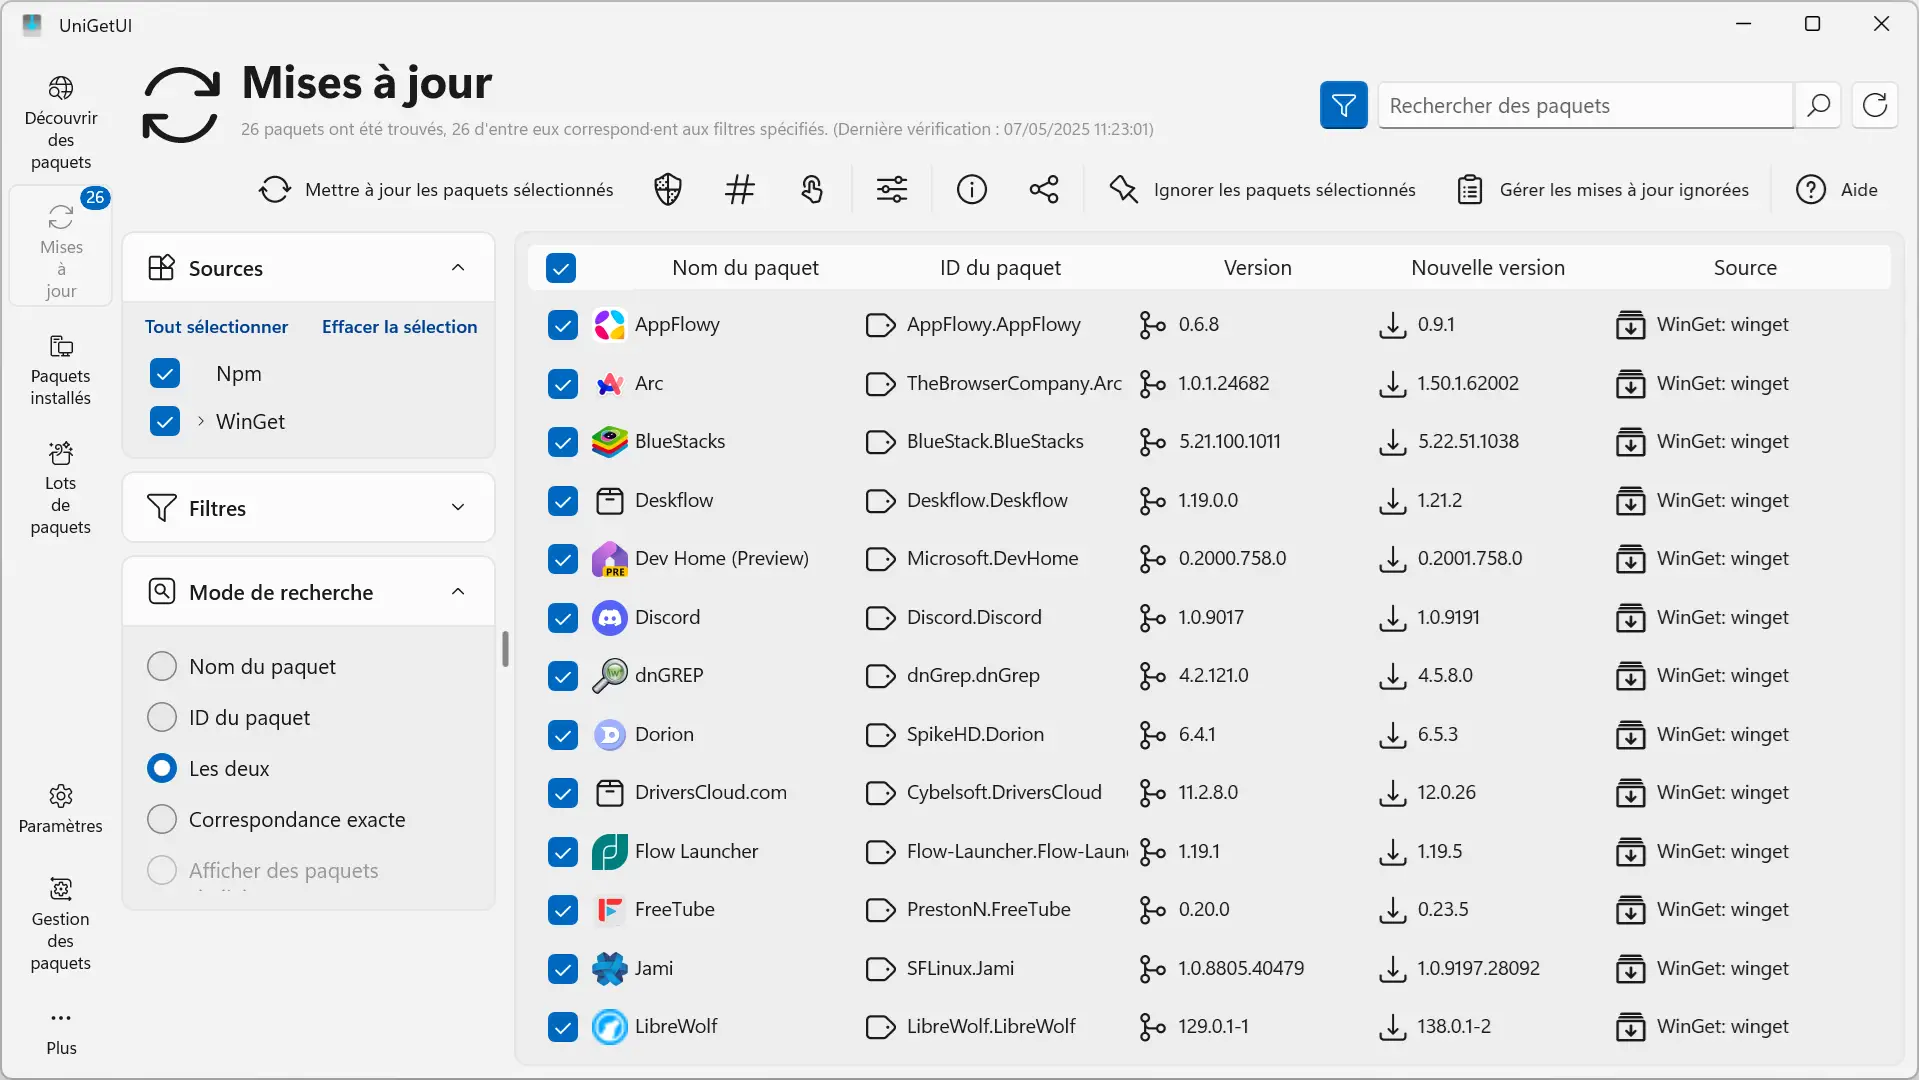Screen dimensions: 1920x1080
Task: Sort by 'Nom du paquet' column header
Action: point(745,268)
